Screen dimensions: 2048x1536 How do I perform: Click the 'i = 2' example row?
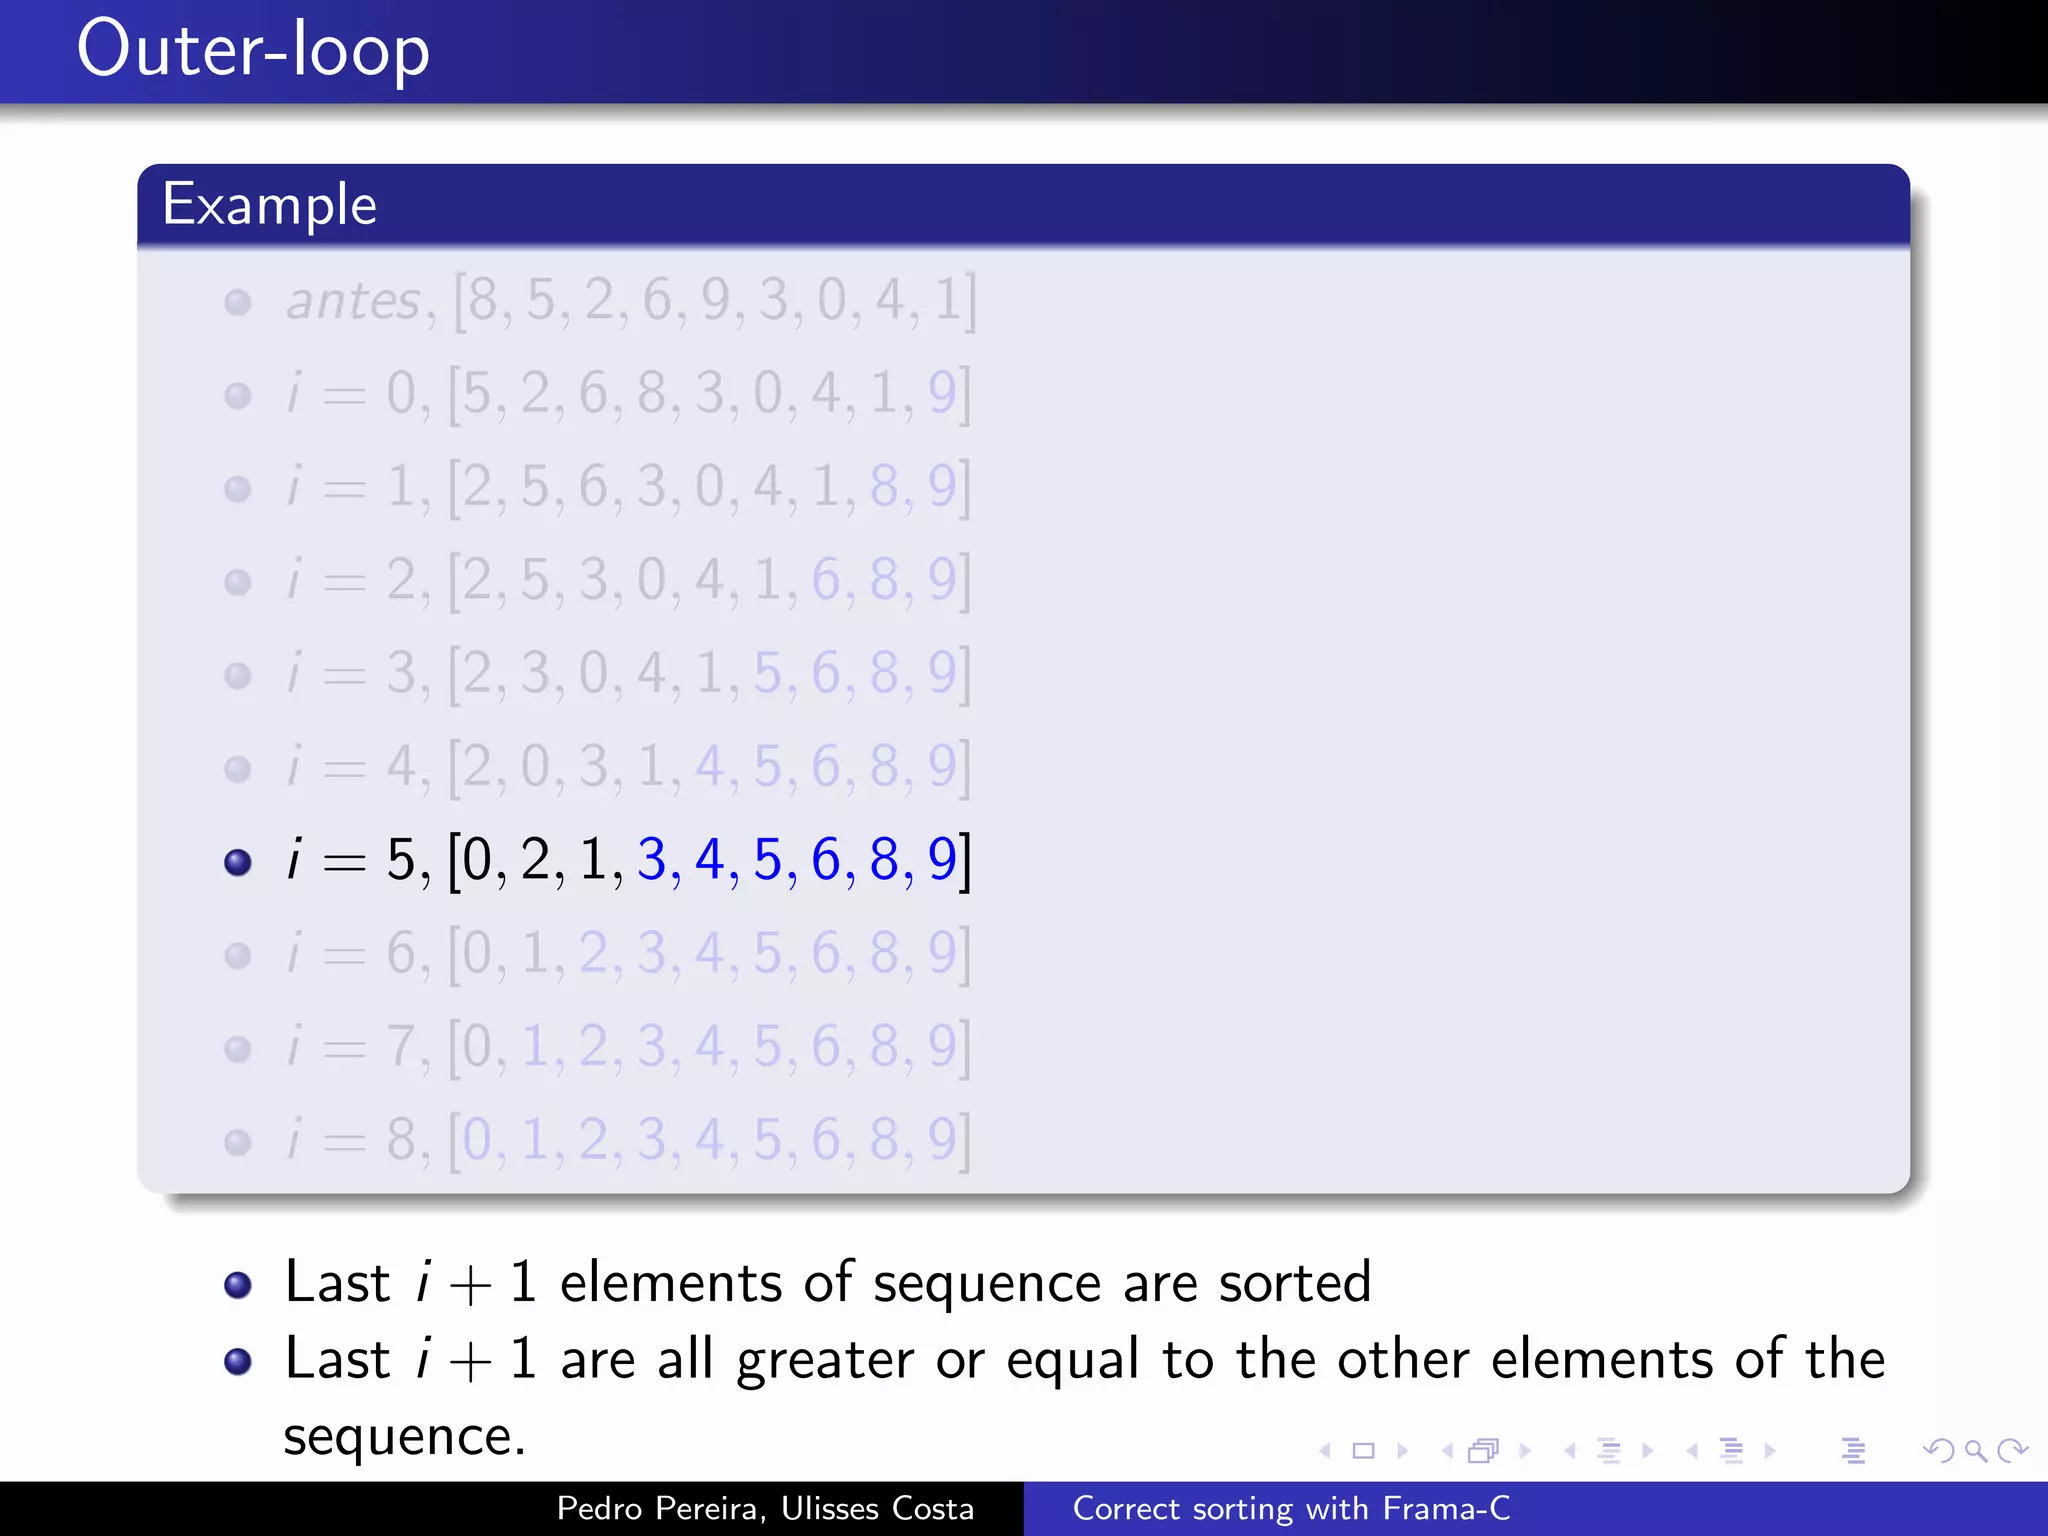tap(628, 580)
